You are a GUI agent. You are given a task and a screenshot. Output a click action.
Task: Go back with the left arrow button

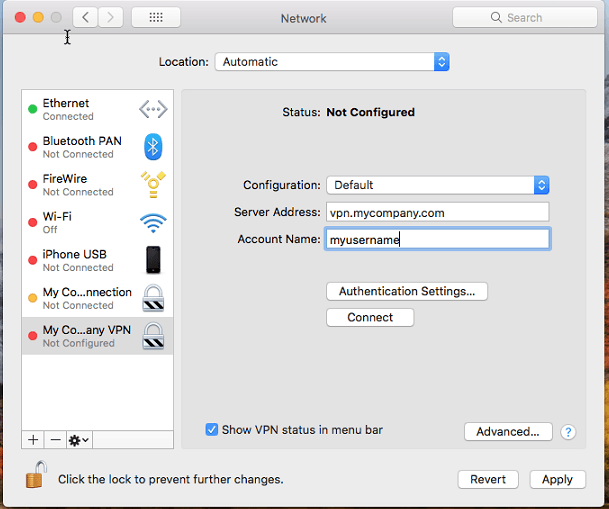85,17
